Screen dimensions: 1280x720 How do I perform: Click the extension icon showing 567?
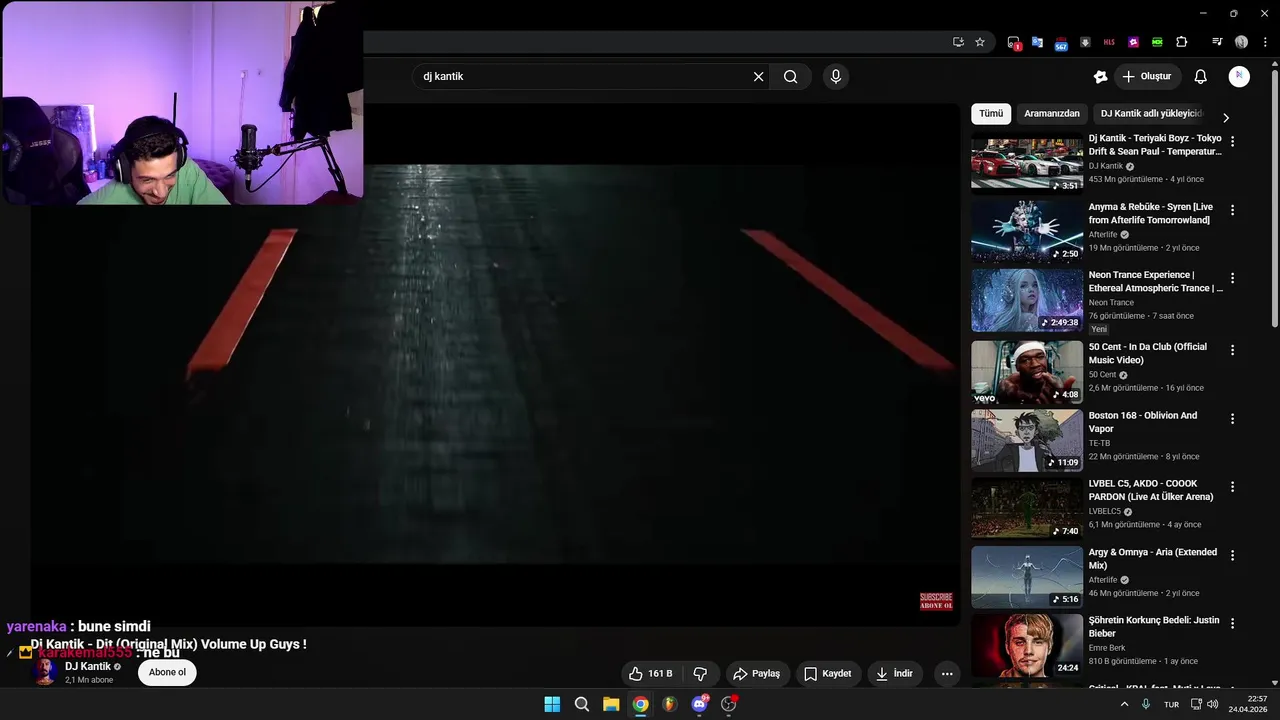(x=1061, y=43)
